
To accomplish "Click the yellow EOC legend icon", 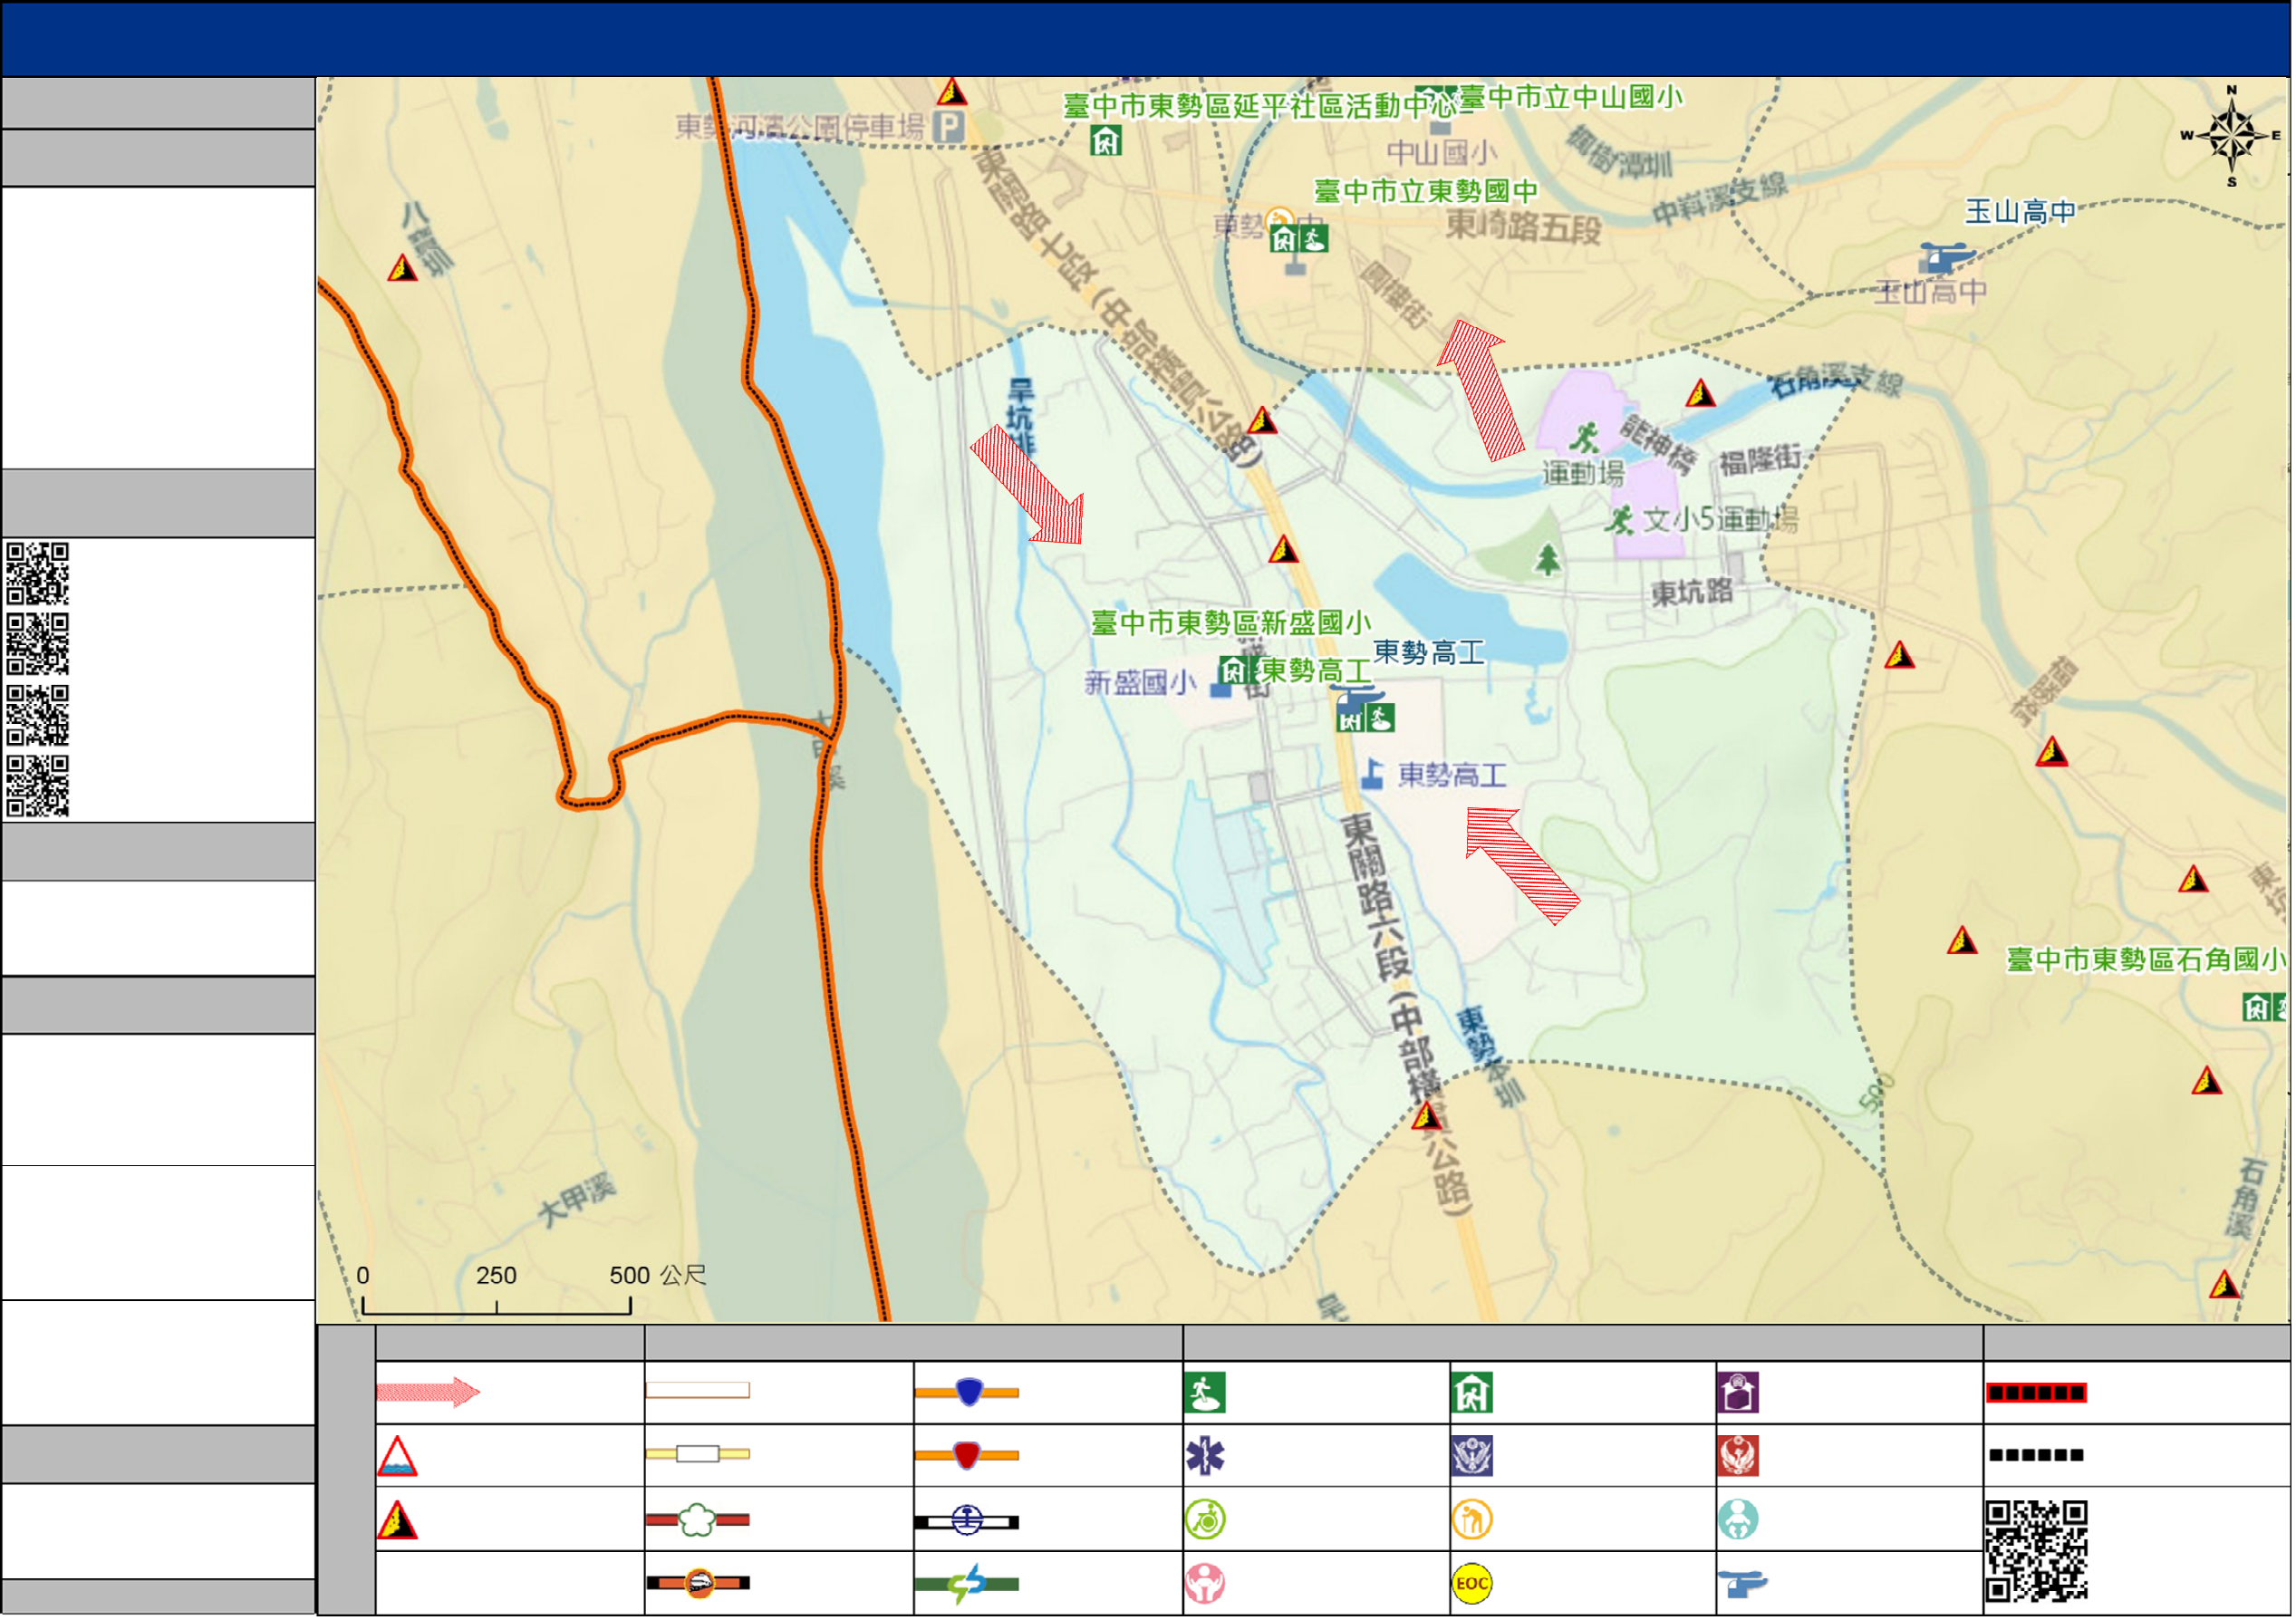I will [x=1472, y=1585].
